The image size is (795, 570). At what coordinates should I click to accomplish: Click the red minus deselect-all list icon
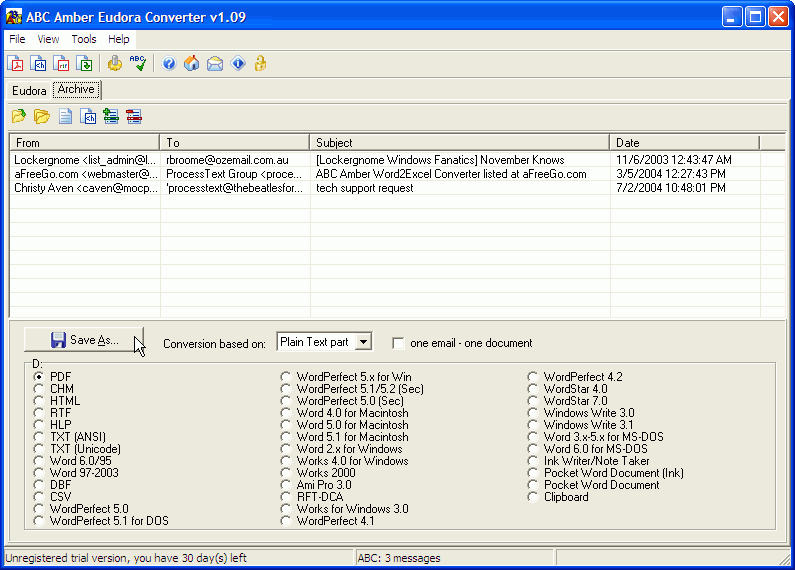click(x=134, y=116)
